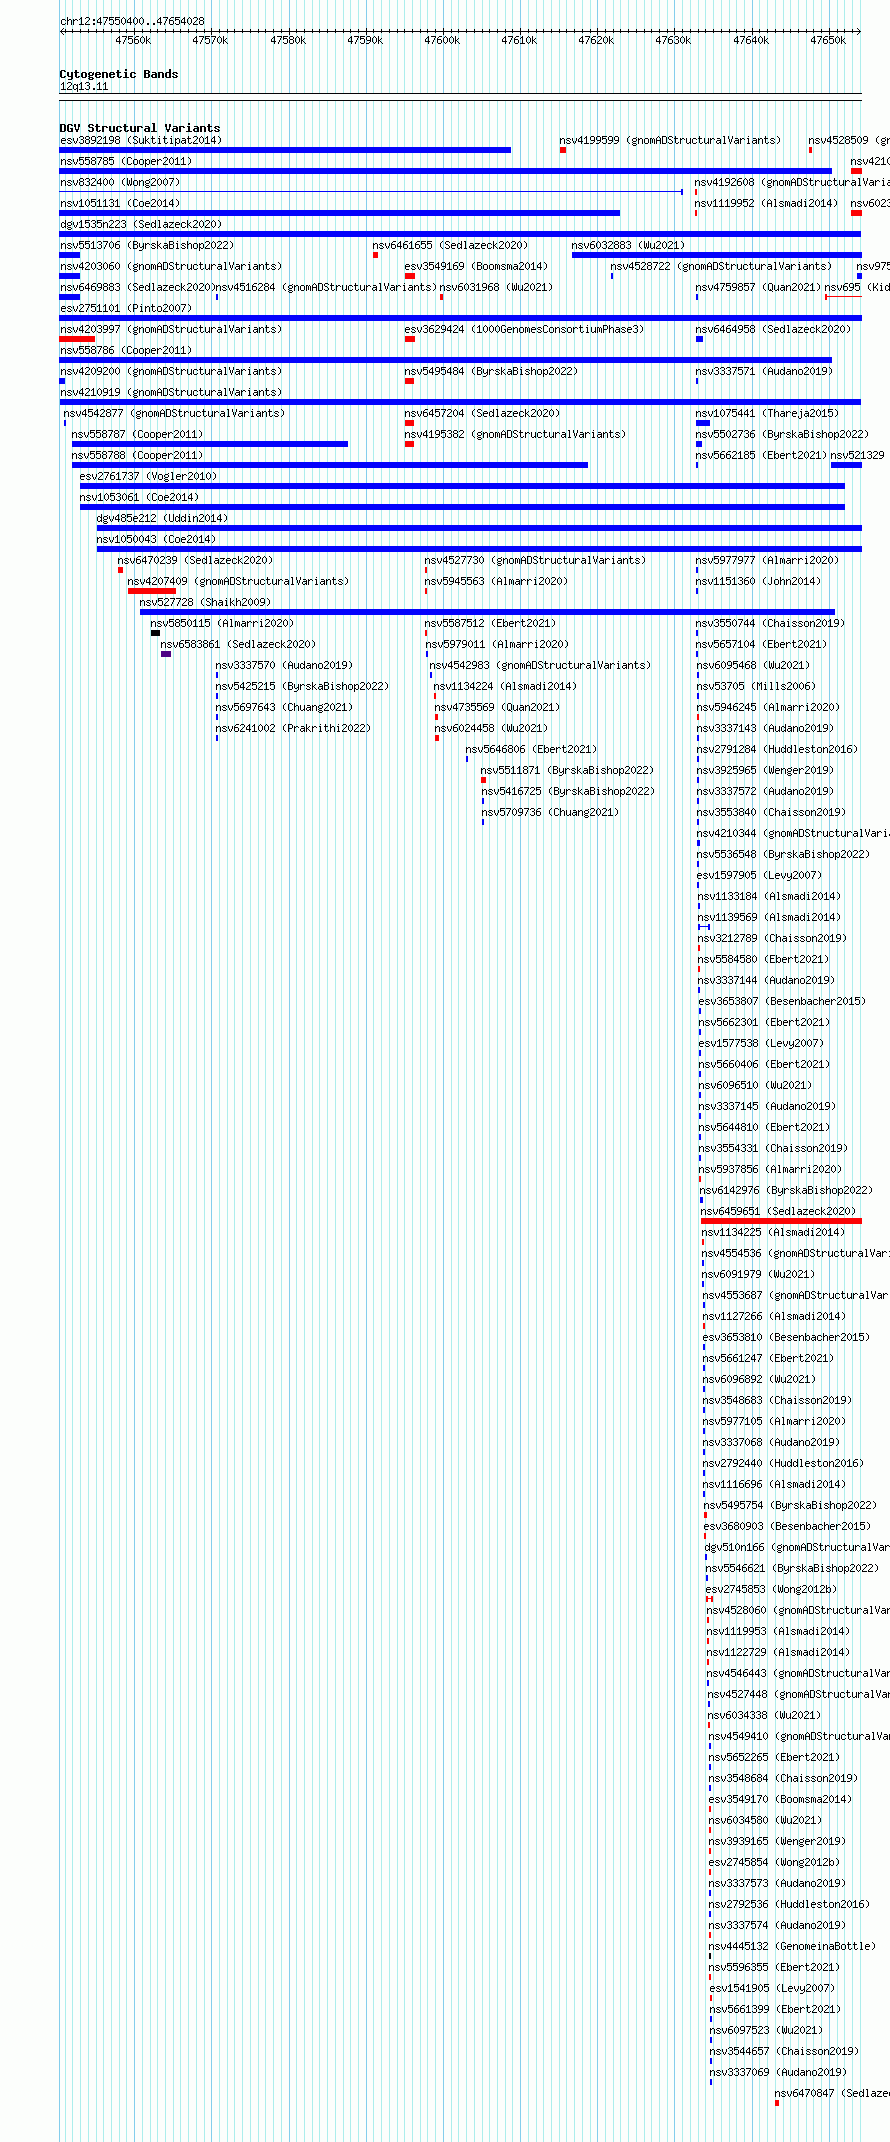Open nsv4735569 (Quan2021) label
890x2142 pixels.
[x=497, y=707]
